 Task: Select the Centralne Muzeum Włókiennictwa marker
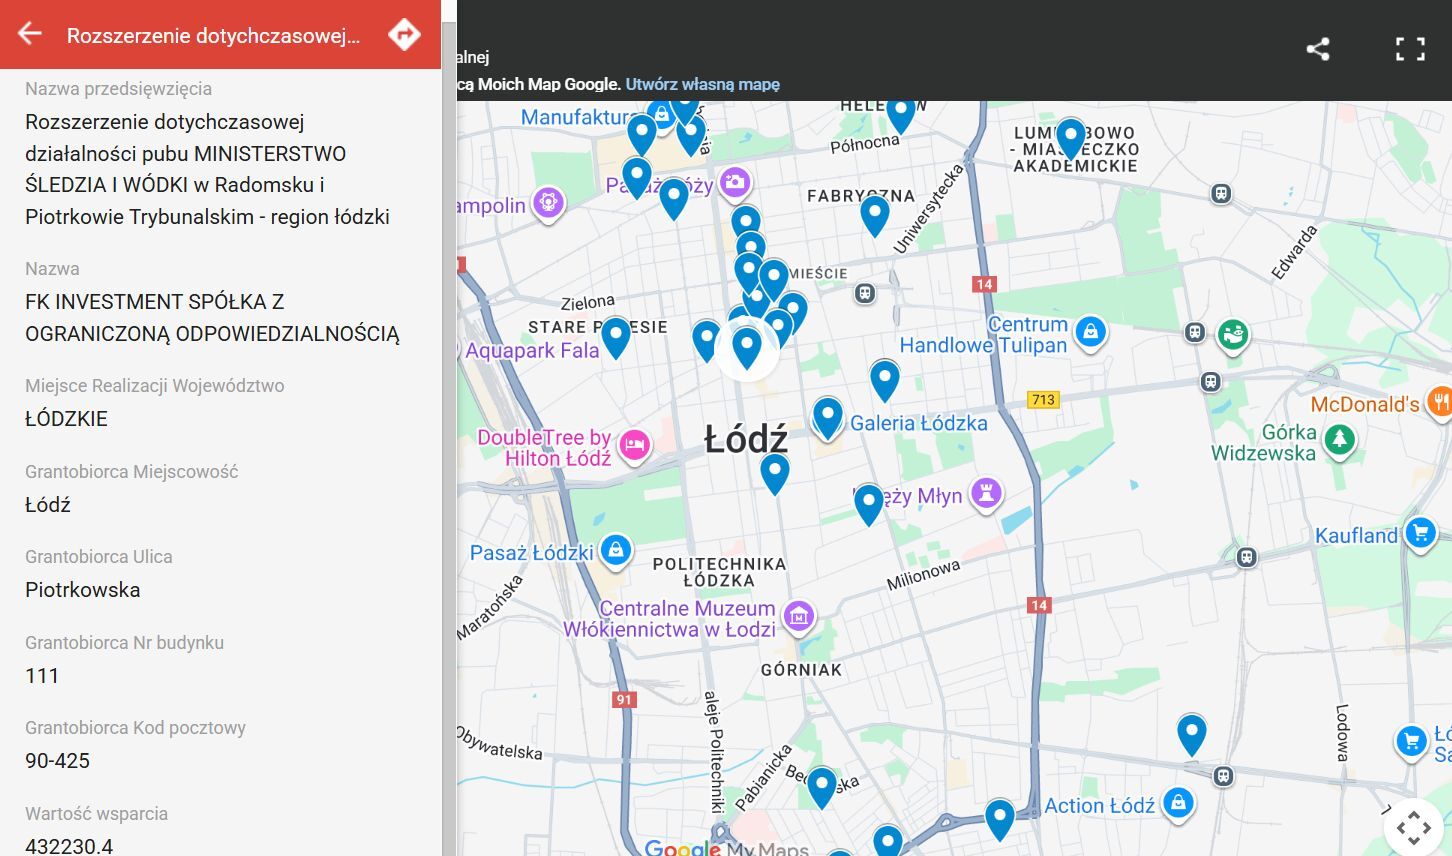pyautogui.click(x=798, y=616)
